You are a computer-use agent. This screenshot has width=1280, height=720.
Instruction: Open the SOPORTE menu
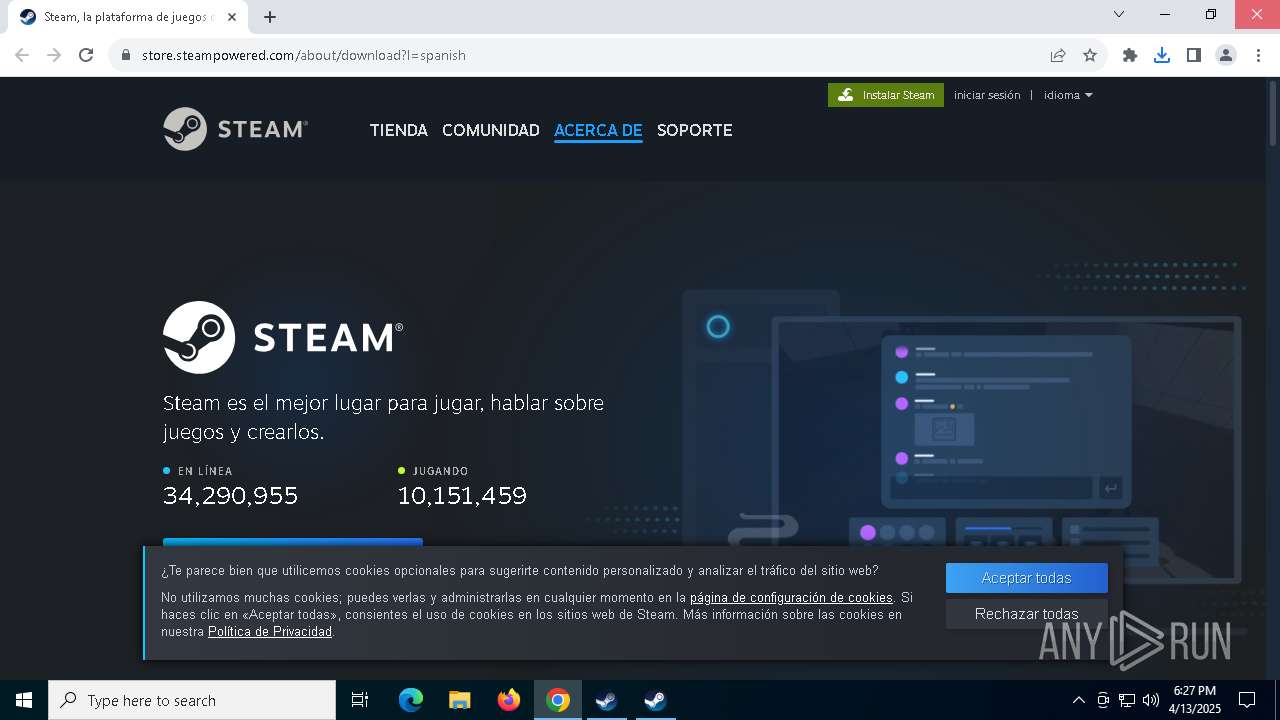pyautogui.click(x=695, y=130)
